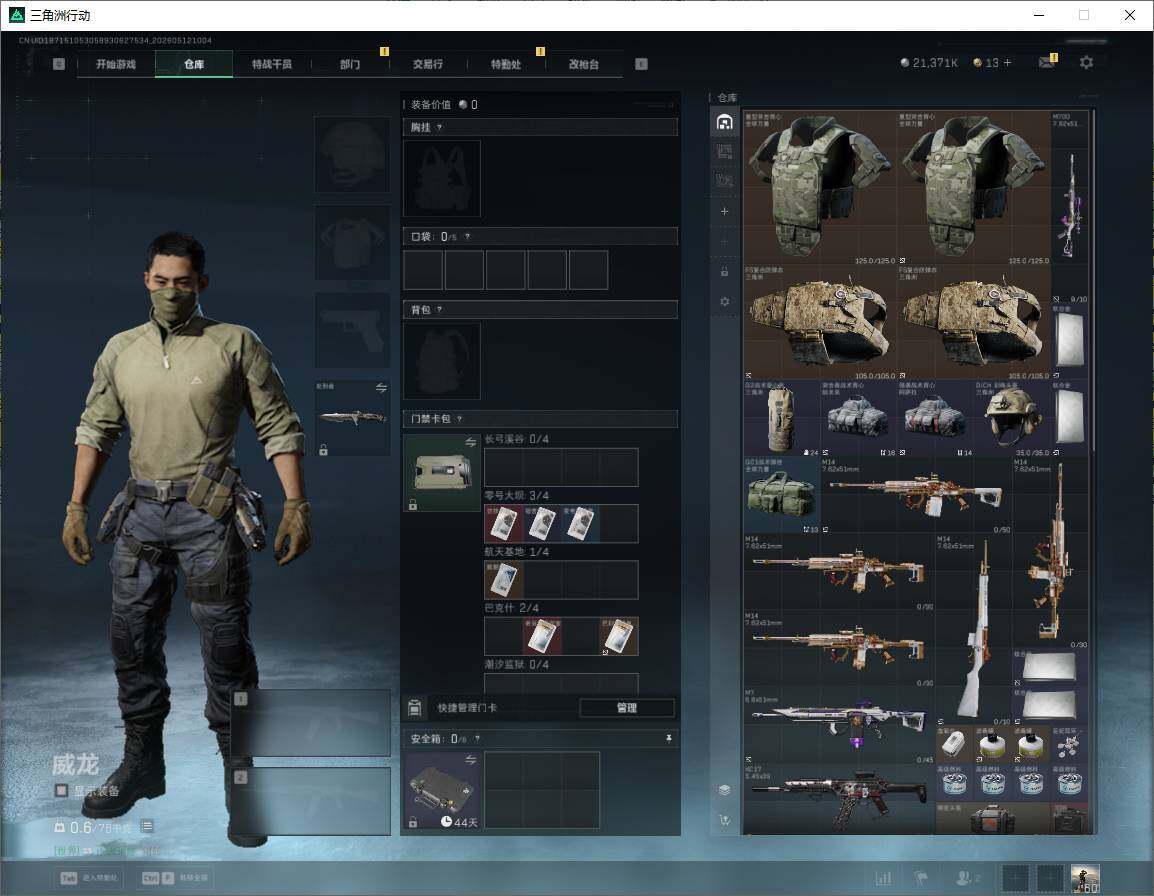
Task: Select the 航天基地 access card
Action: (503, 579)
